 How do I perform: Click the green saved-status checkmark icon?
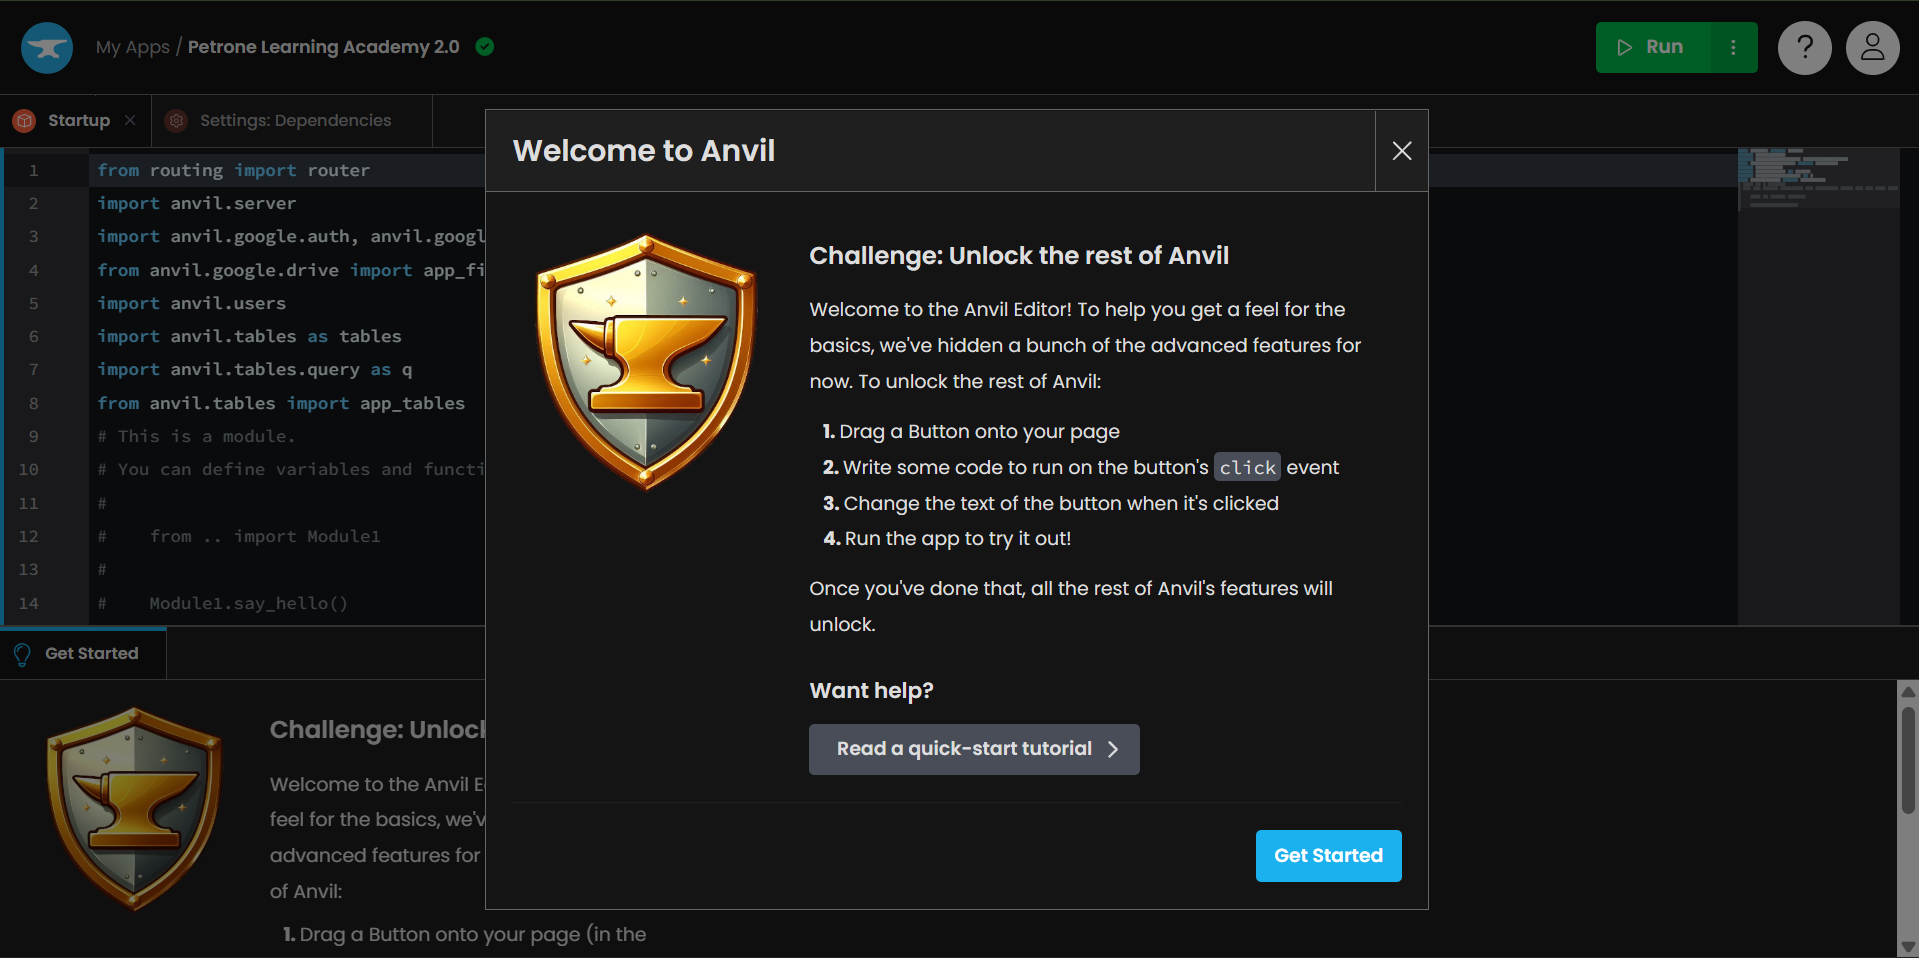pos(485,47)
